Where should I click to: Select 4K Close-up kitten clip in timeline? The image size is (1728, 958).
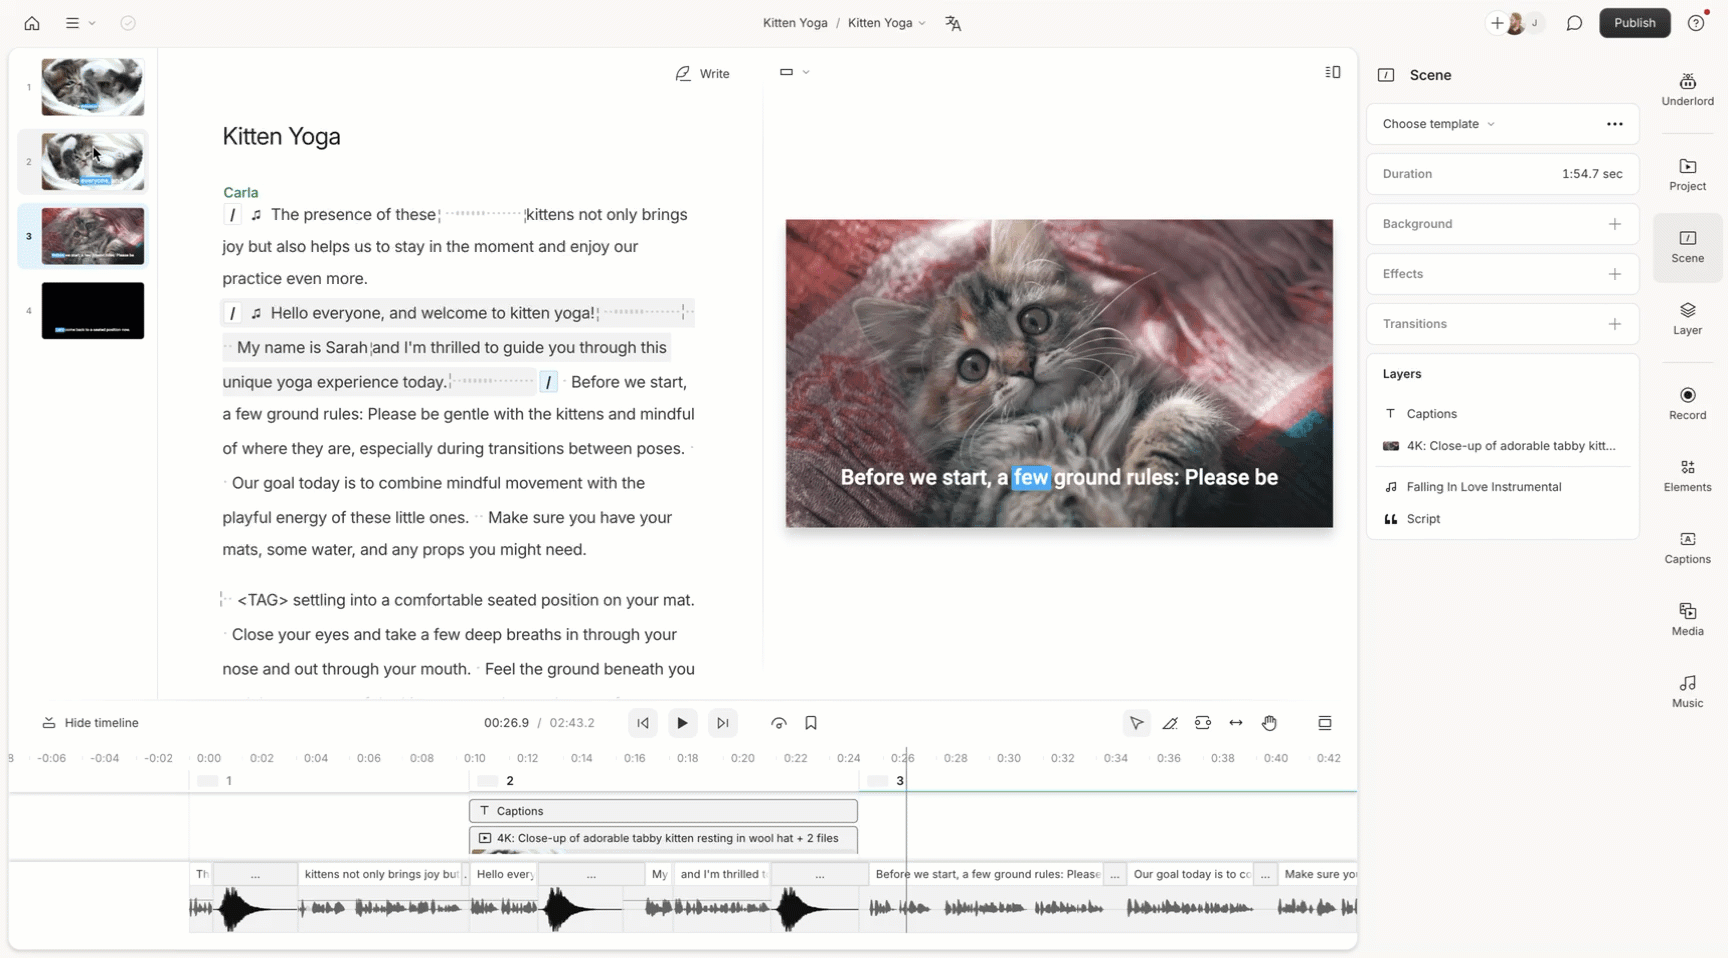point(663,838)
